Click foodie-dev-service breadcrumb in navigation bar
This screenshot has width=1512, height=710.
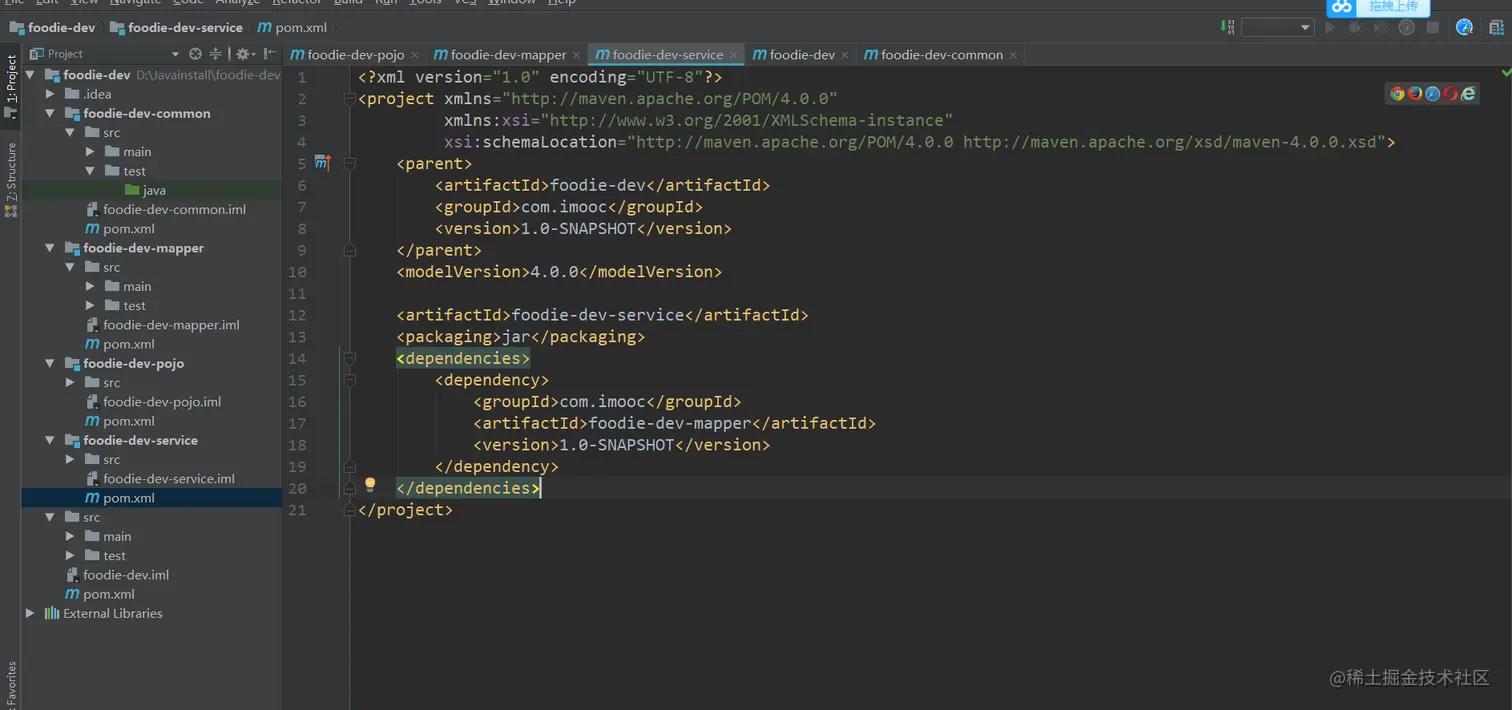[176, 28]
